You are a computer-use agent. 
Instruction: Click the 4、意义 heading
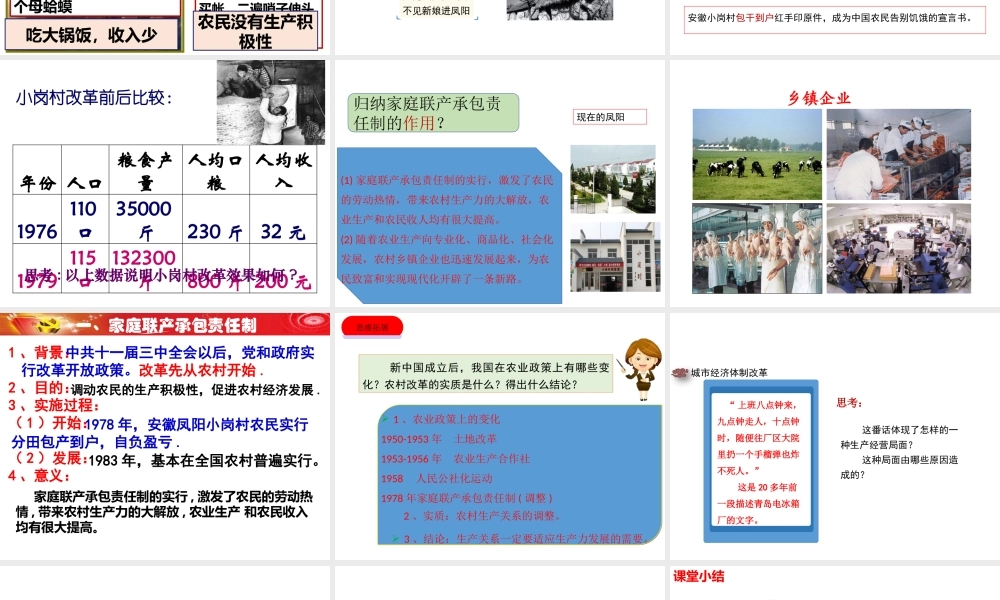39,476
